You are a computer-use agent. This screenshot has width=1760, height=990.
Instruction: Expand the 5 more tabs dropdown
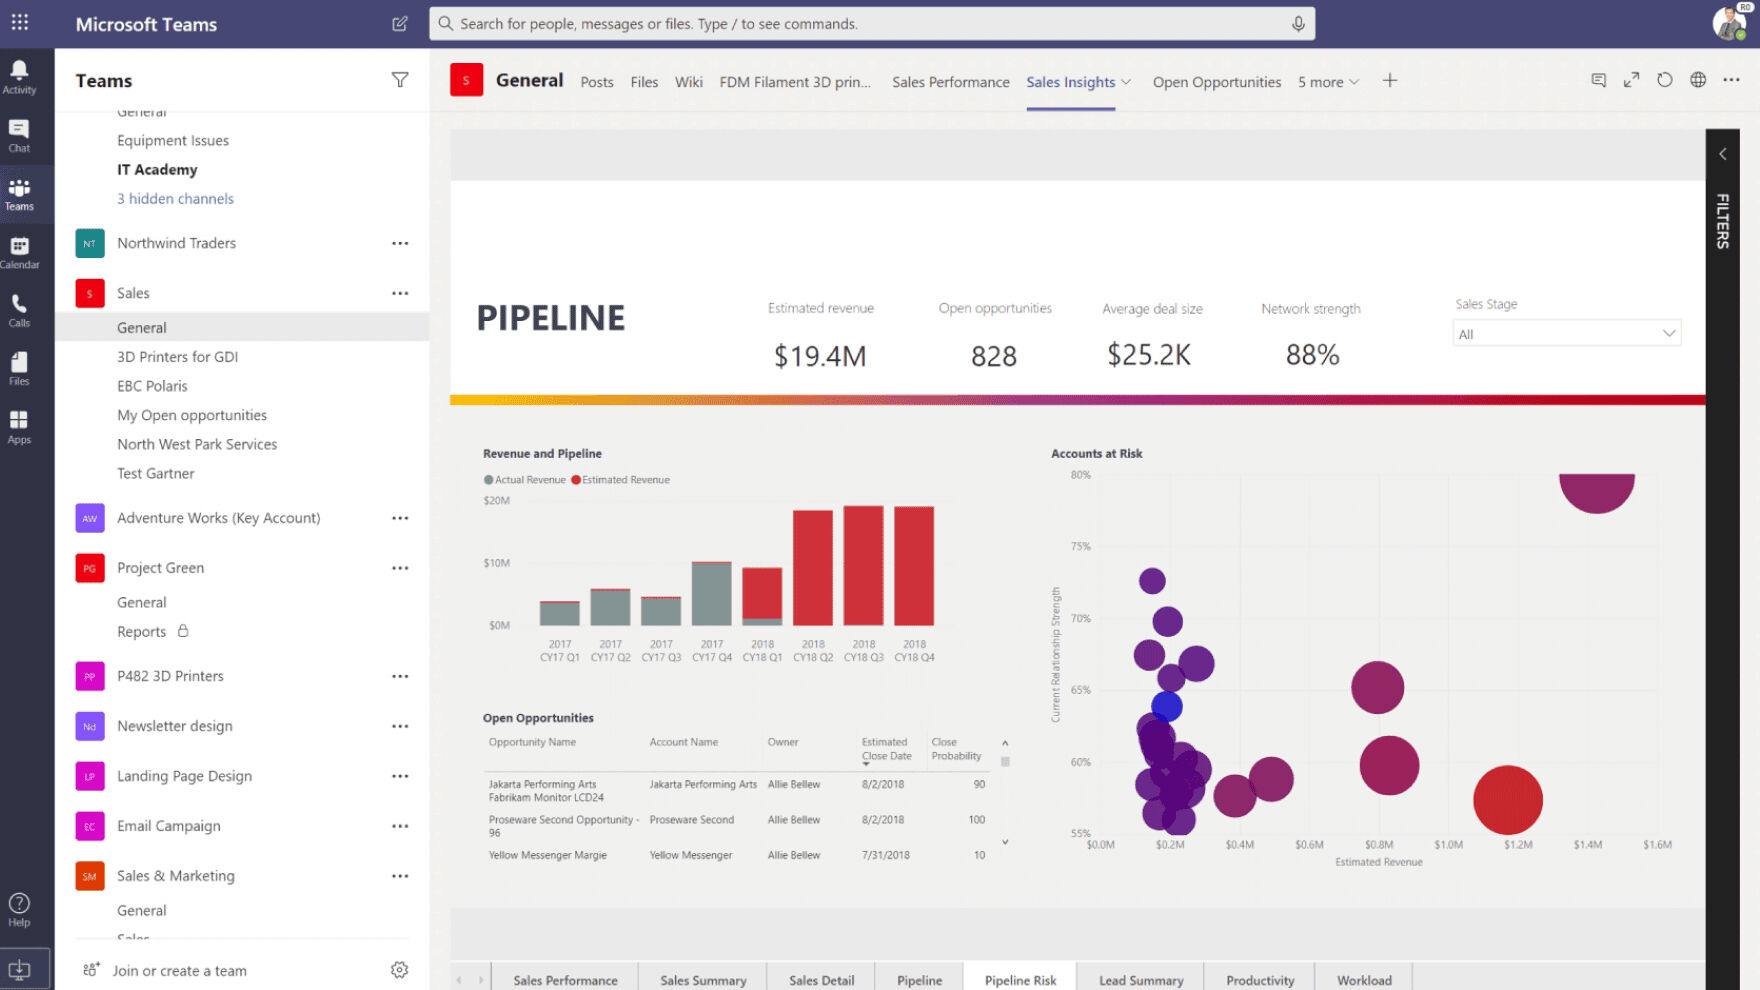coord(1328,82)
